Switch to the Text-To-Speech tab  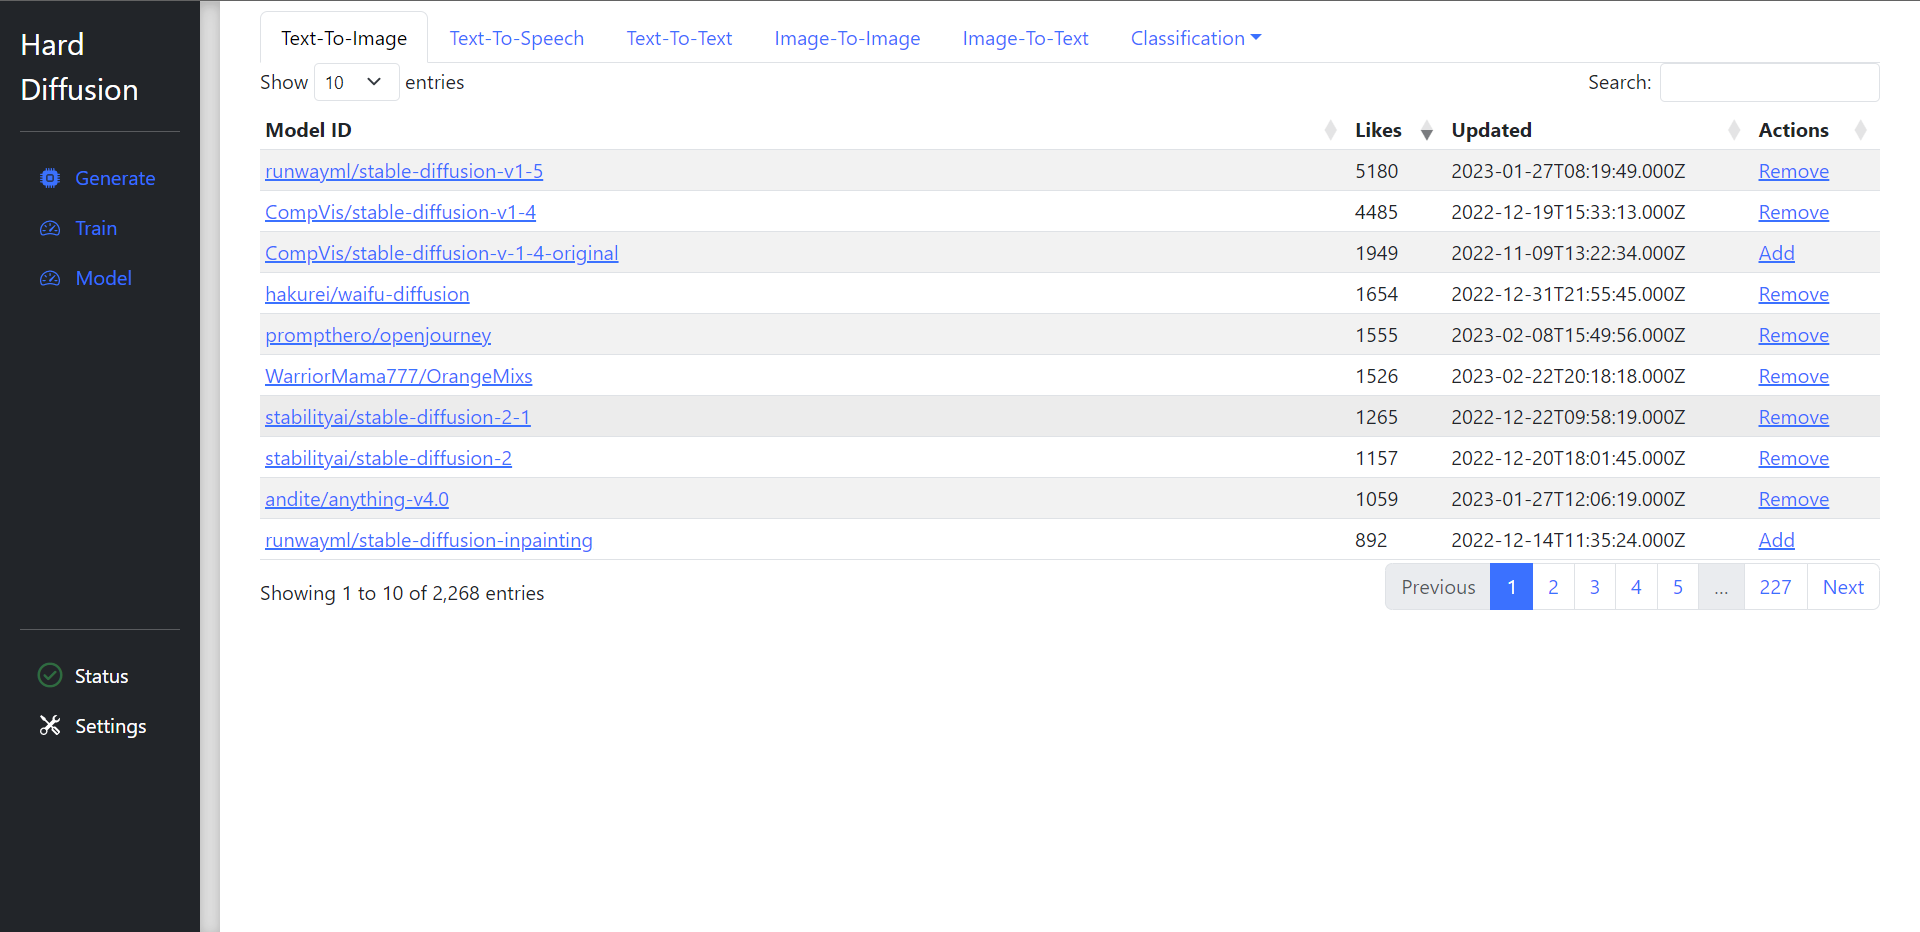coord(516,38)
